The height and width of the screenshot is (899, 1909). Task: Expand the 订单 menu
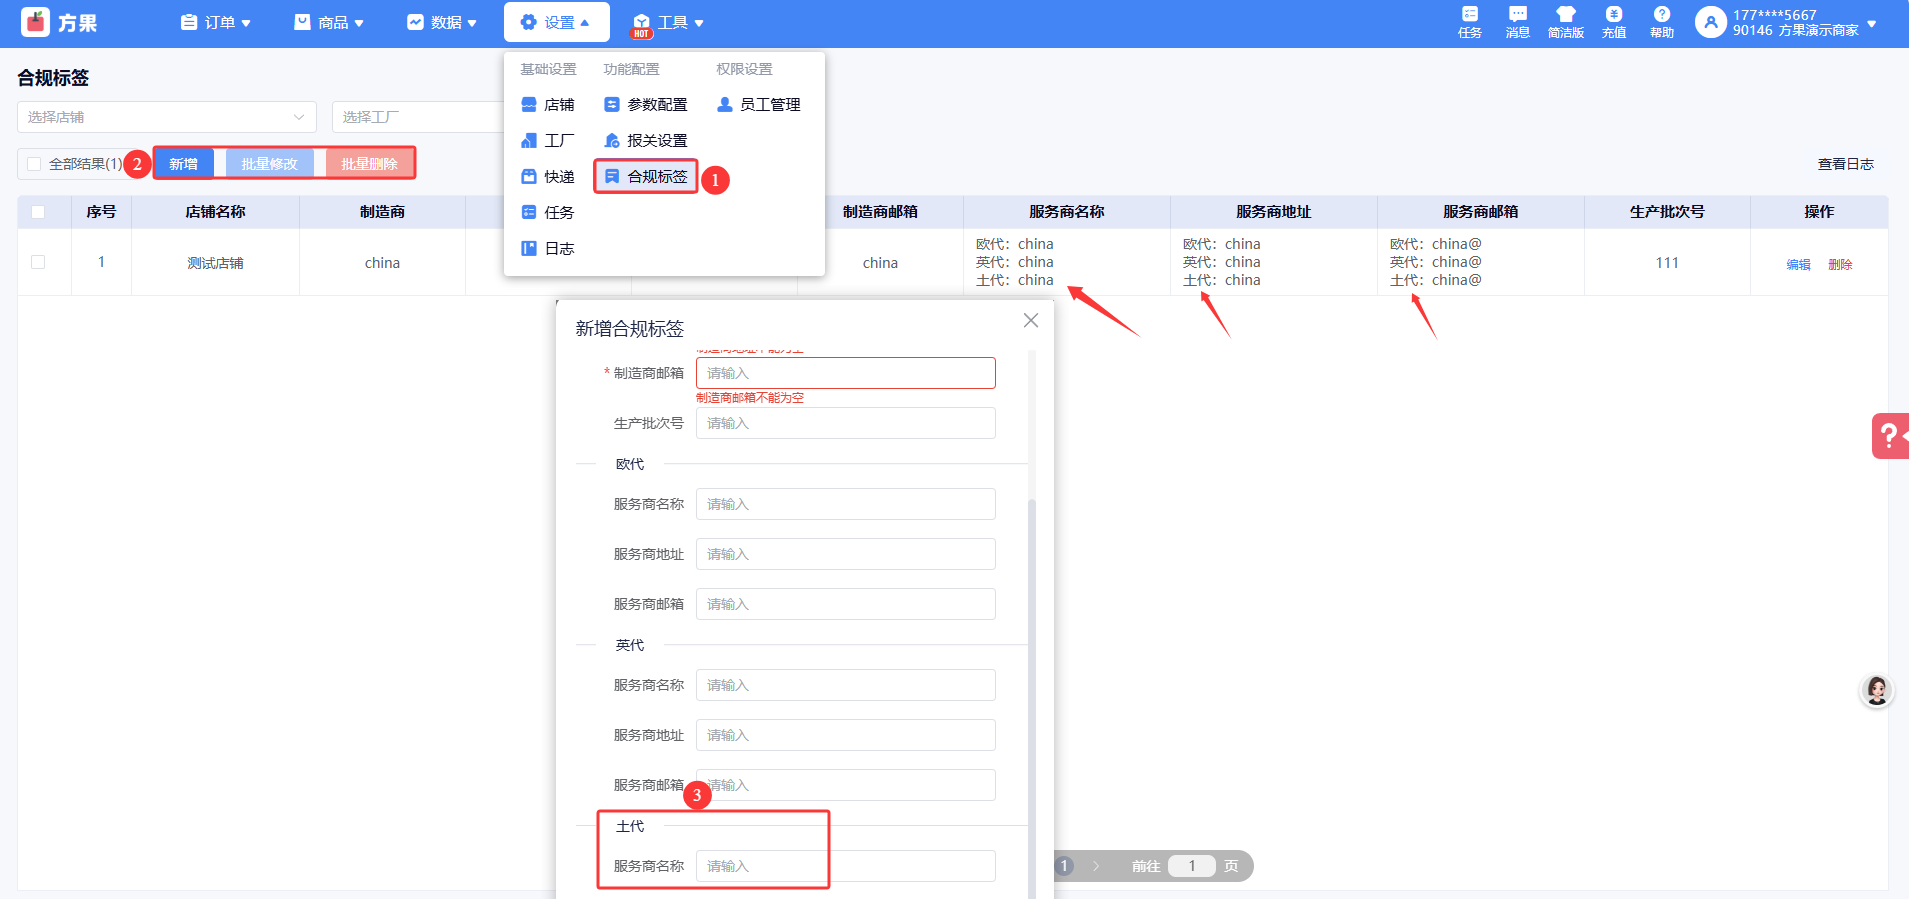tap(215, 22)
